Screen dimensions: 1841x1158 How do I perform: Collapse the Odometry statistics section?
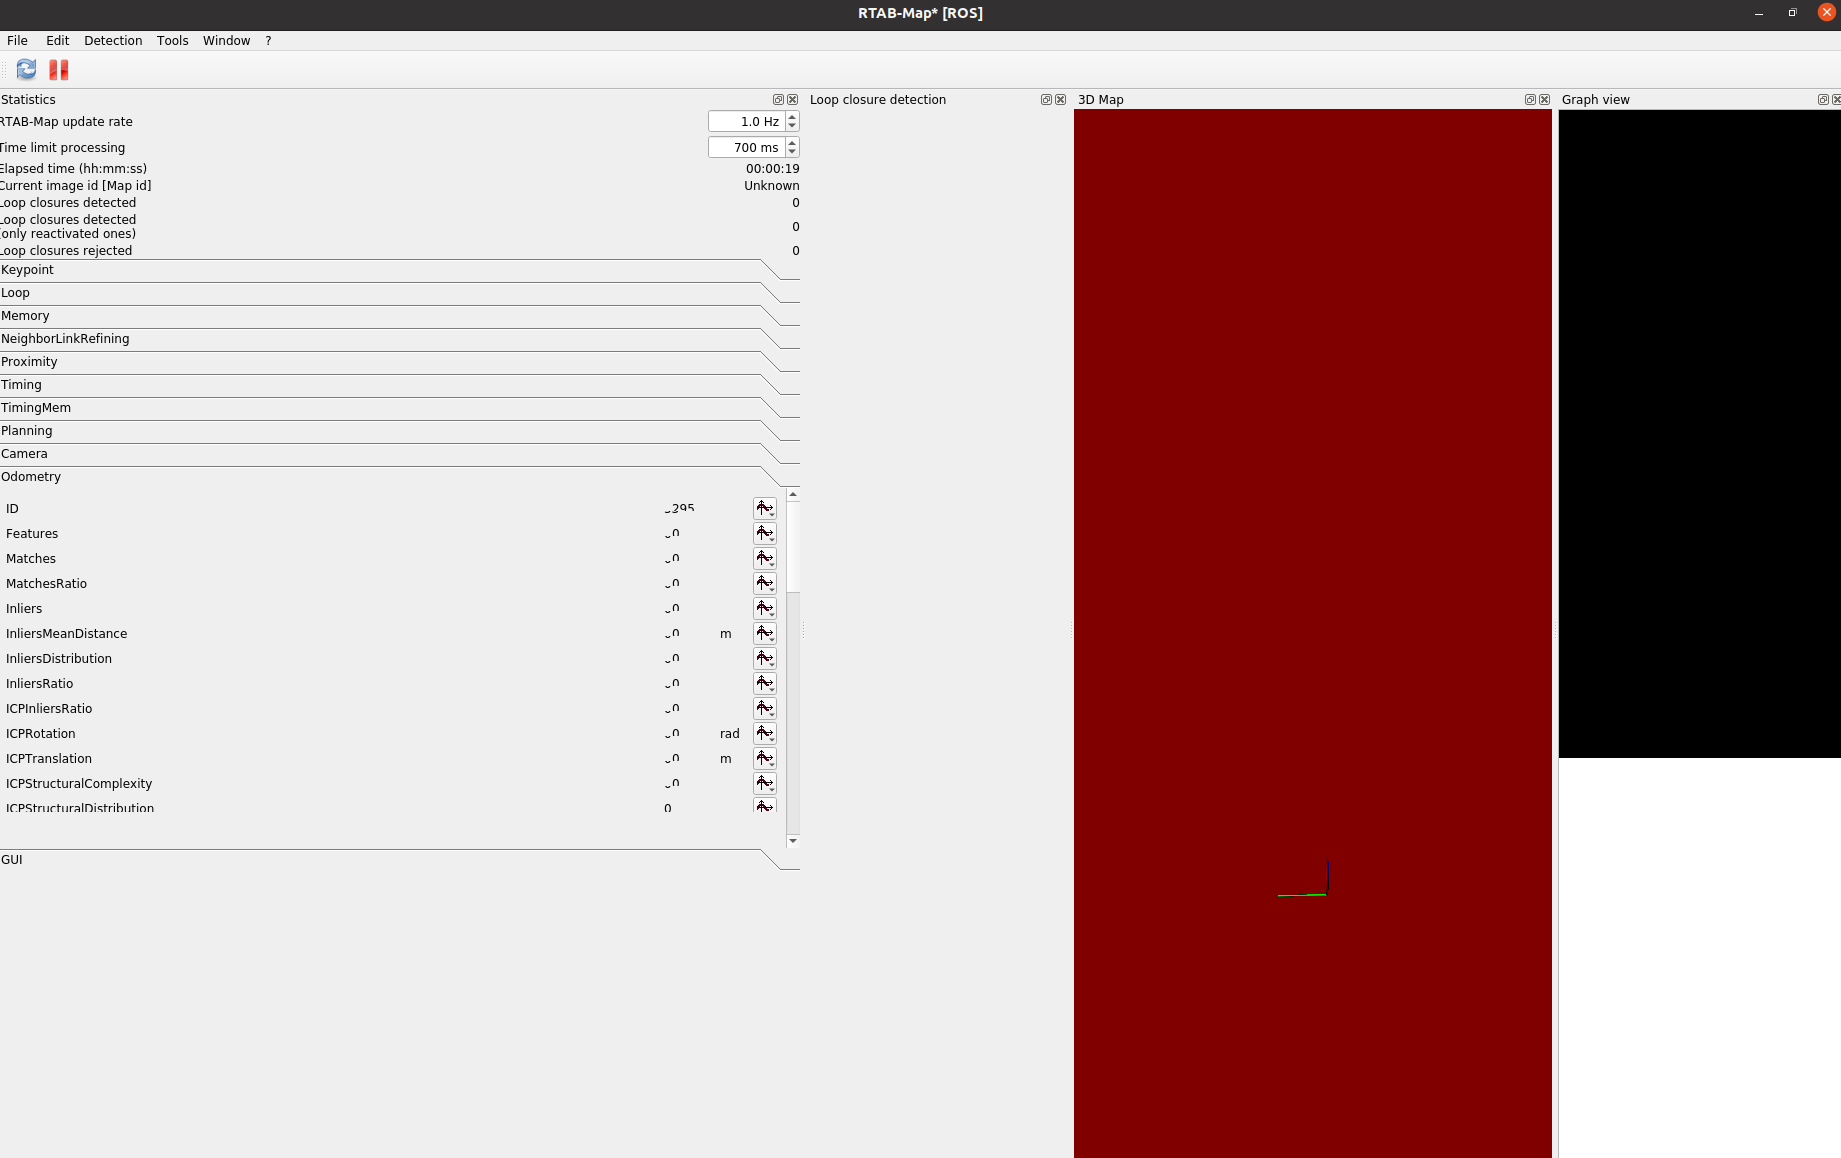[31, 477]
